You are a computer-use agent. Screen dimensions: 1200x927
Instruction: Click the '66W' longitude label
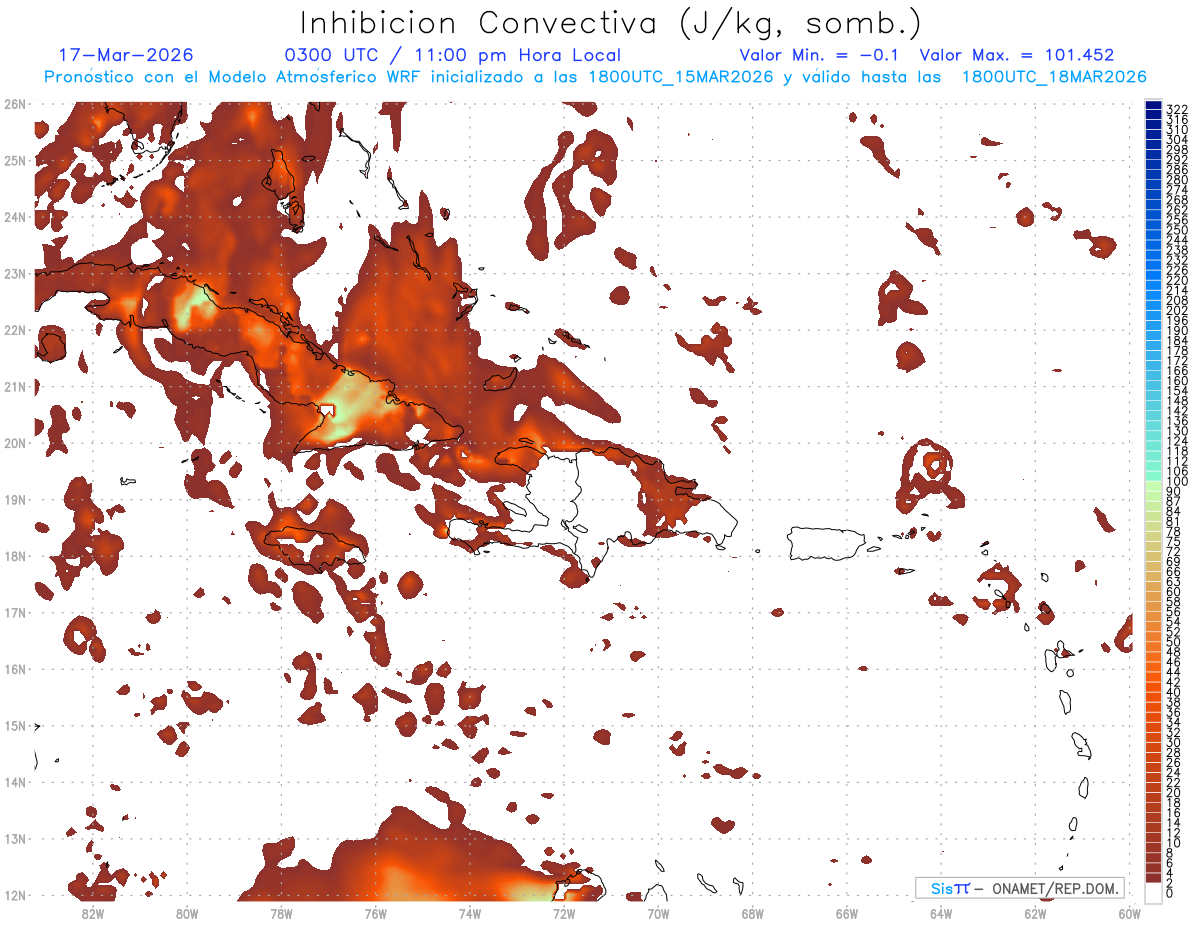click(847, 913)
